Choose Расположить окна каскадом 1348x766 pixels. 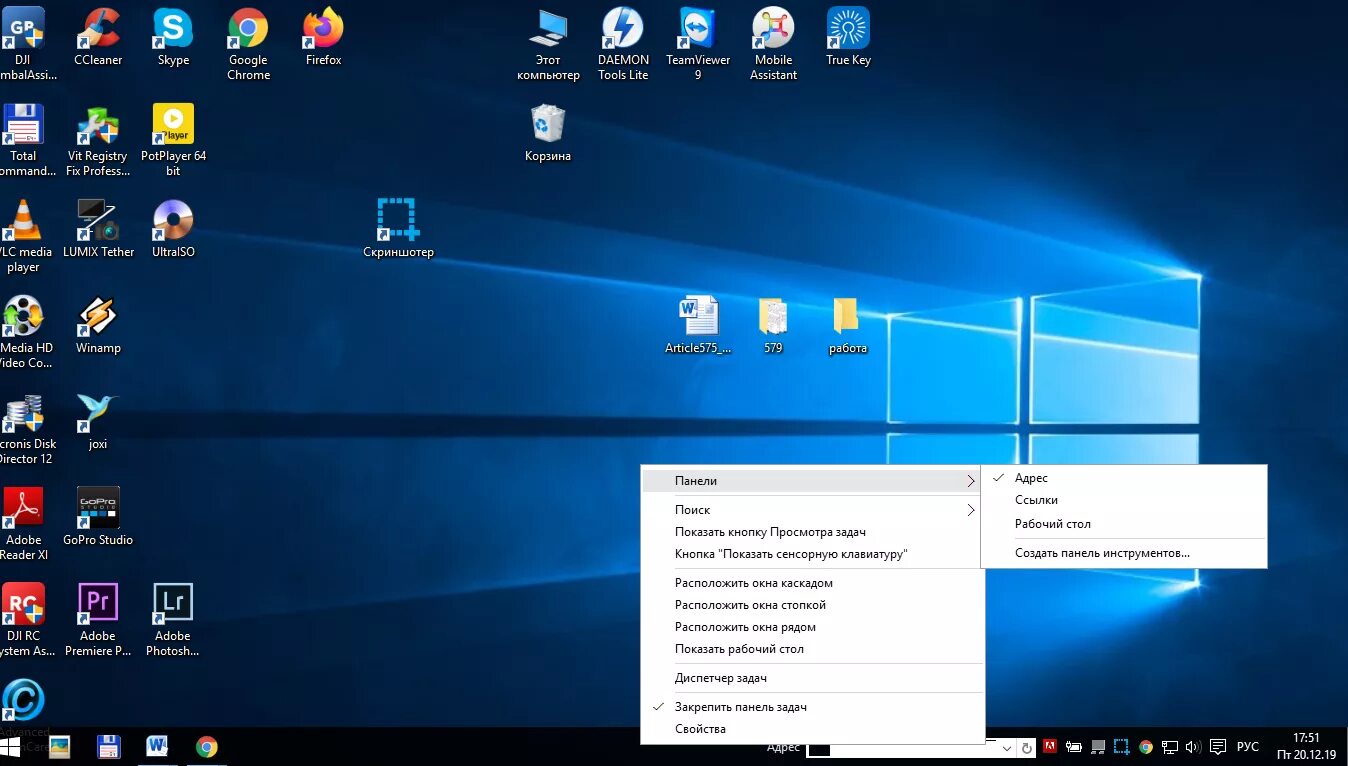coord(812,583)
